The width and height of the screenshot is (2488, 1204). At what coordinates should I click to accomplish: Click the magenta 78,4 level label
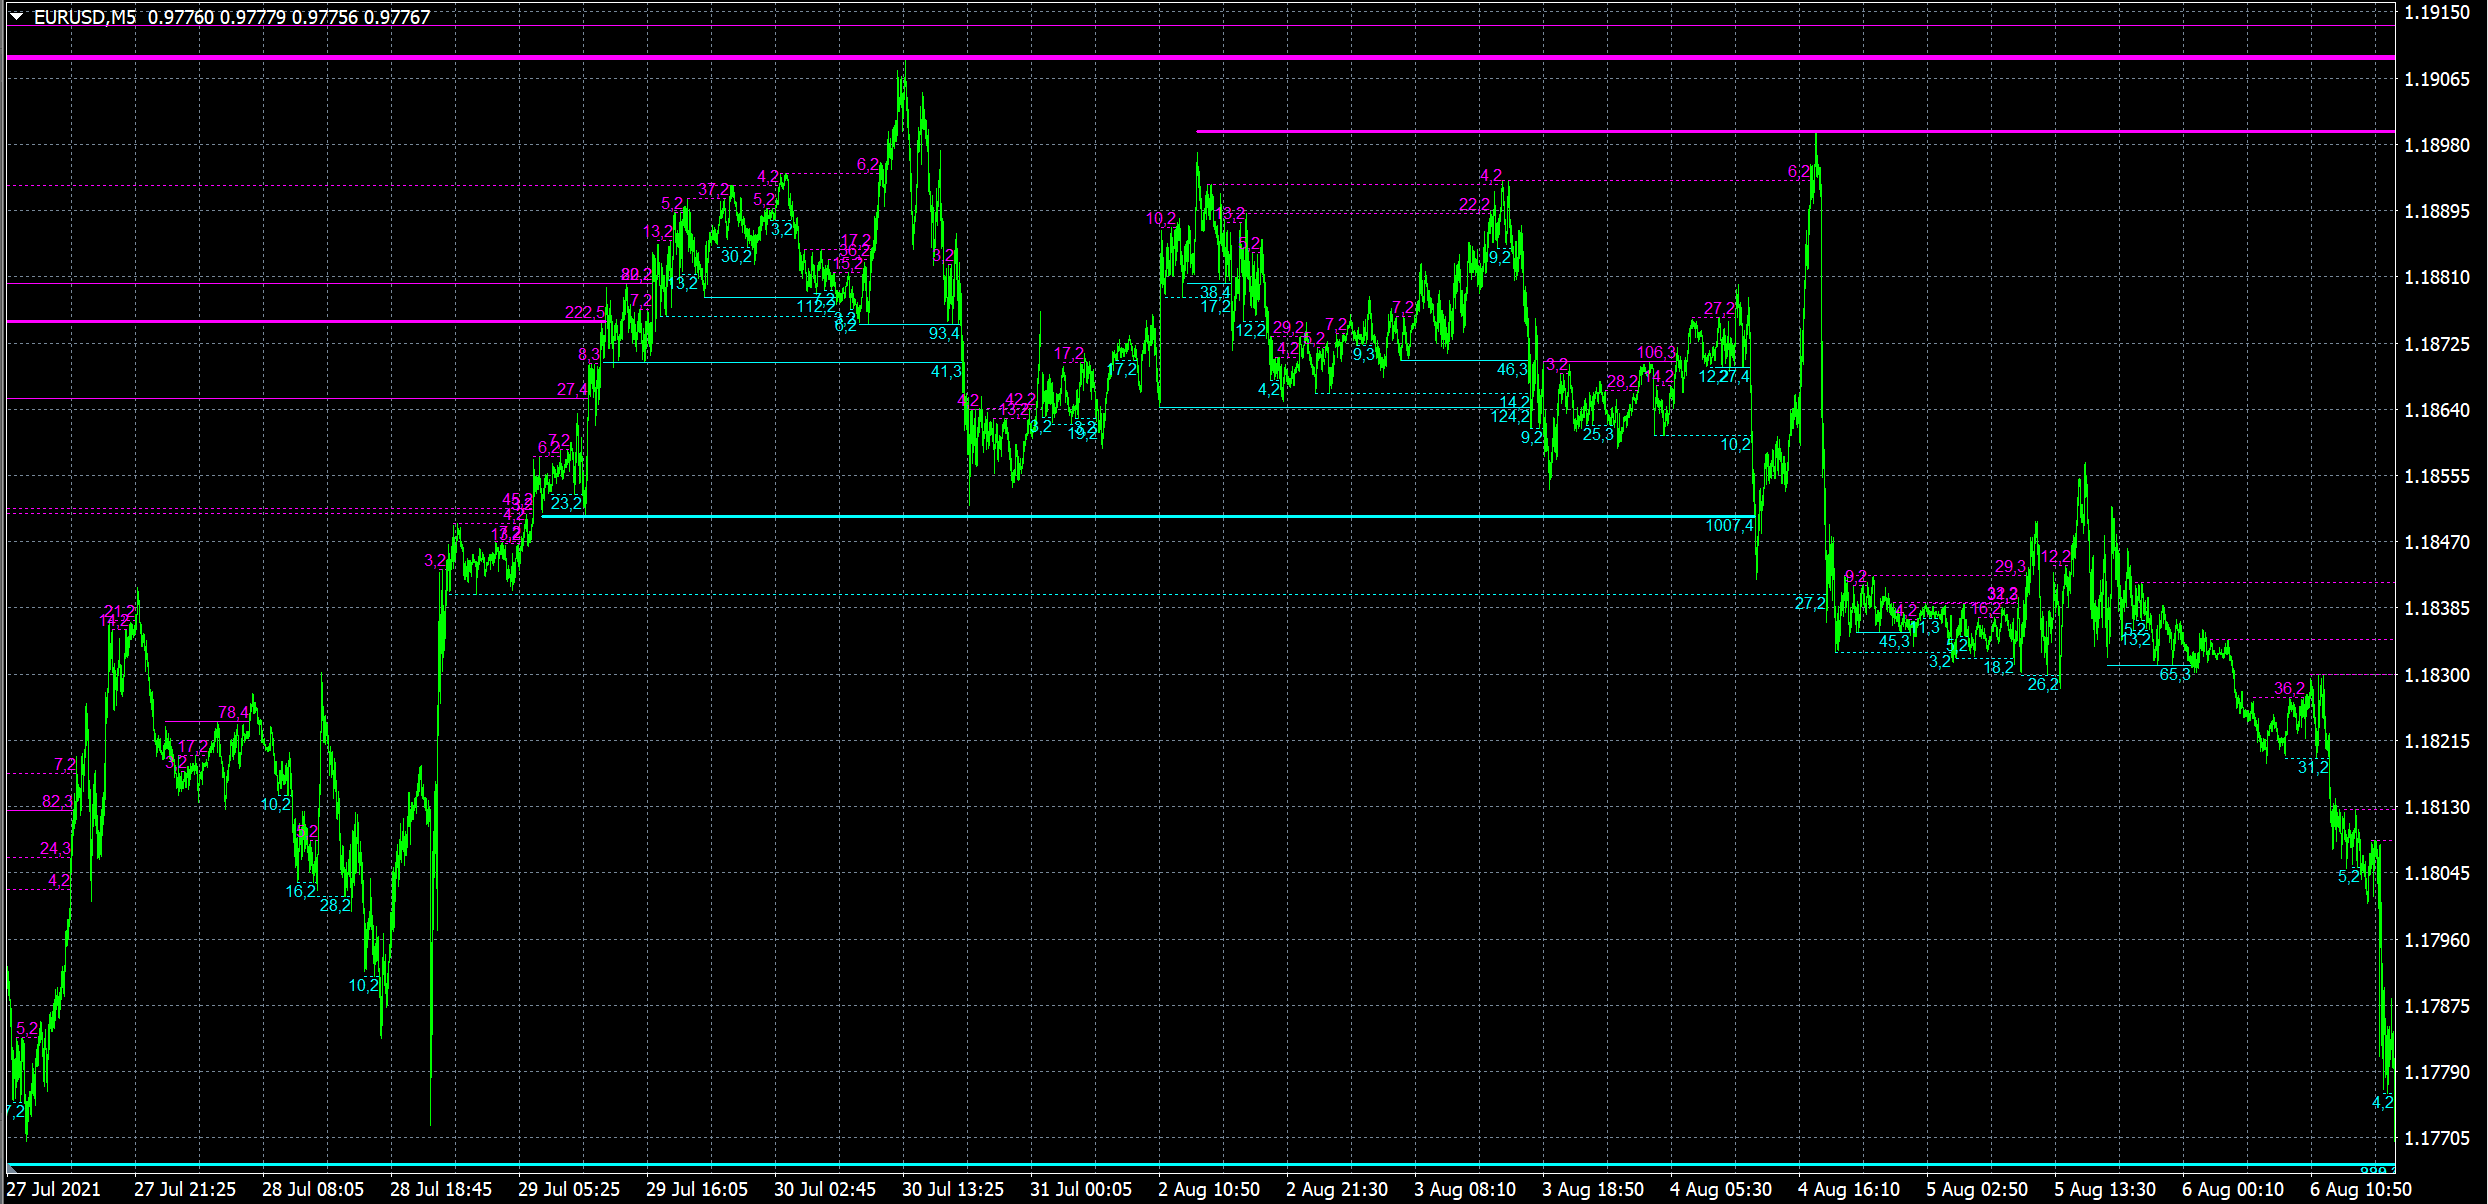[233, 712]
